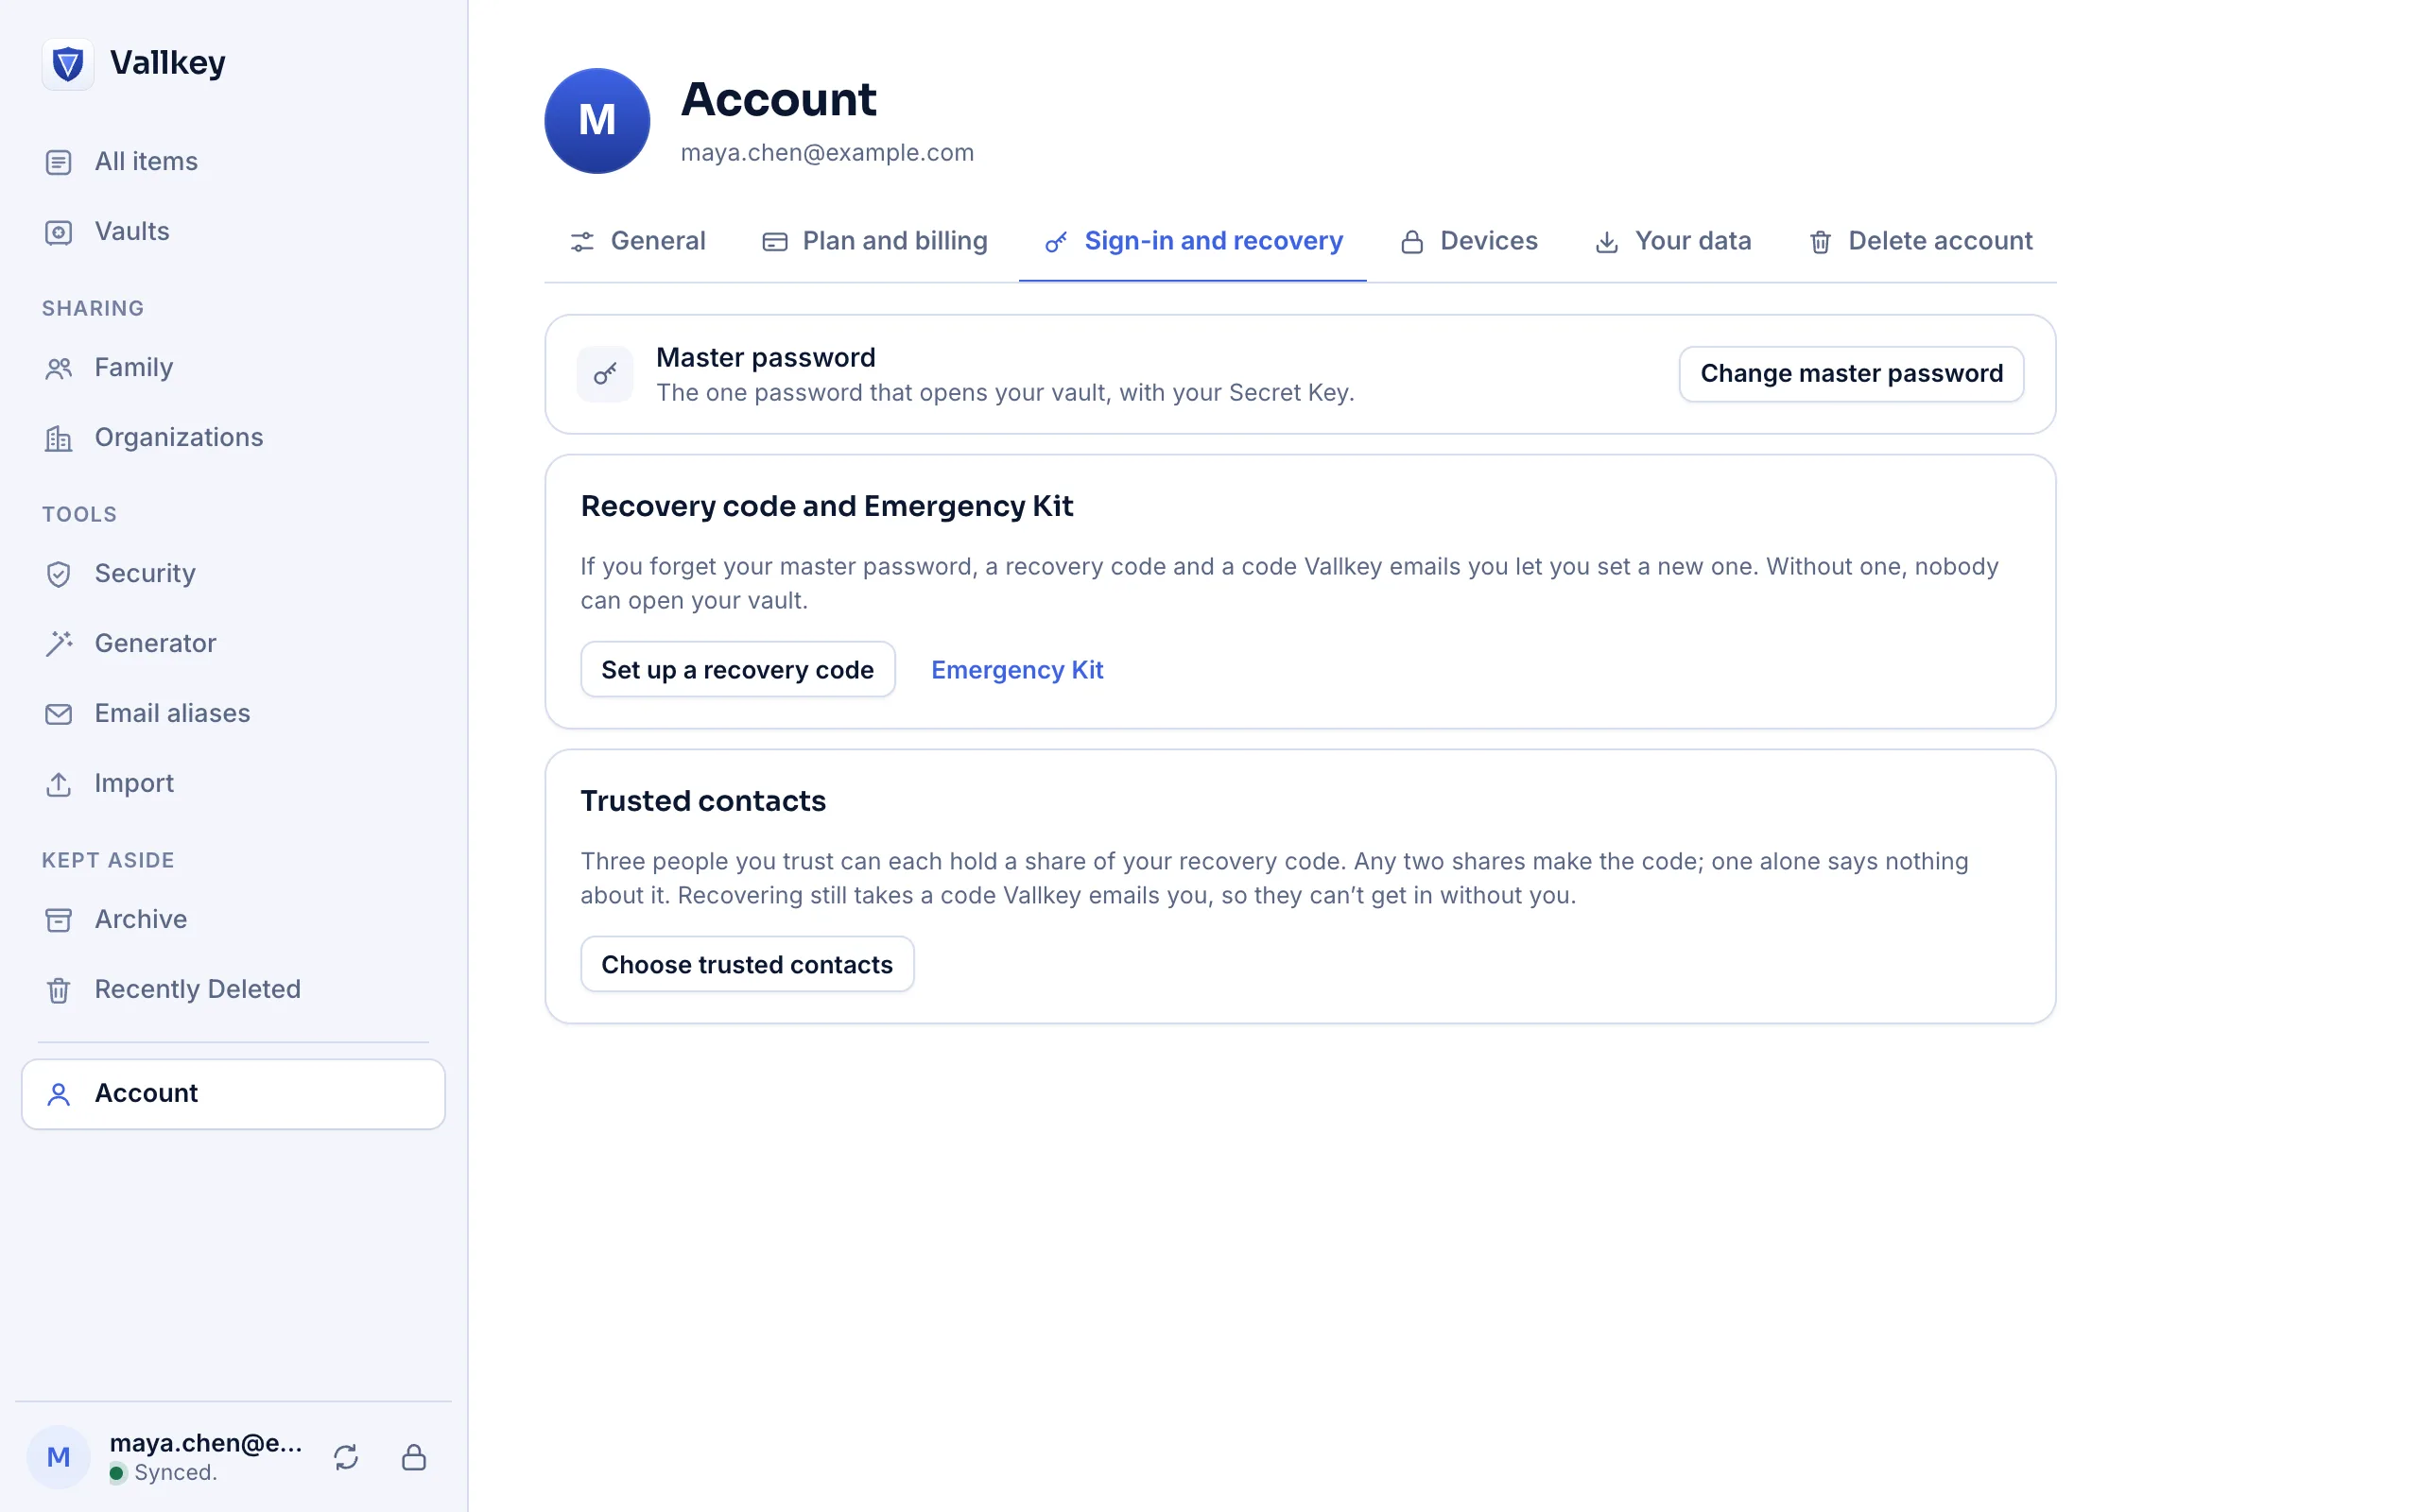Navigate to Vaults
The height and width of the screenshot is (1512, 2420).
(x=233, y=232)
